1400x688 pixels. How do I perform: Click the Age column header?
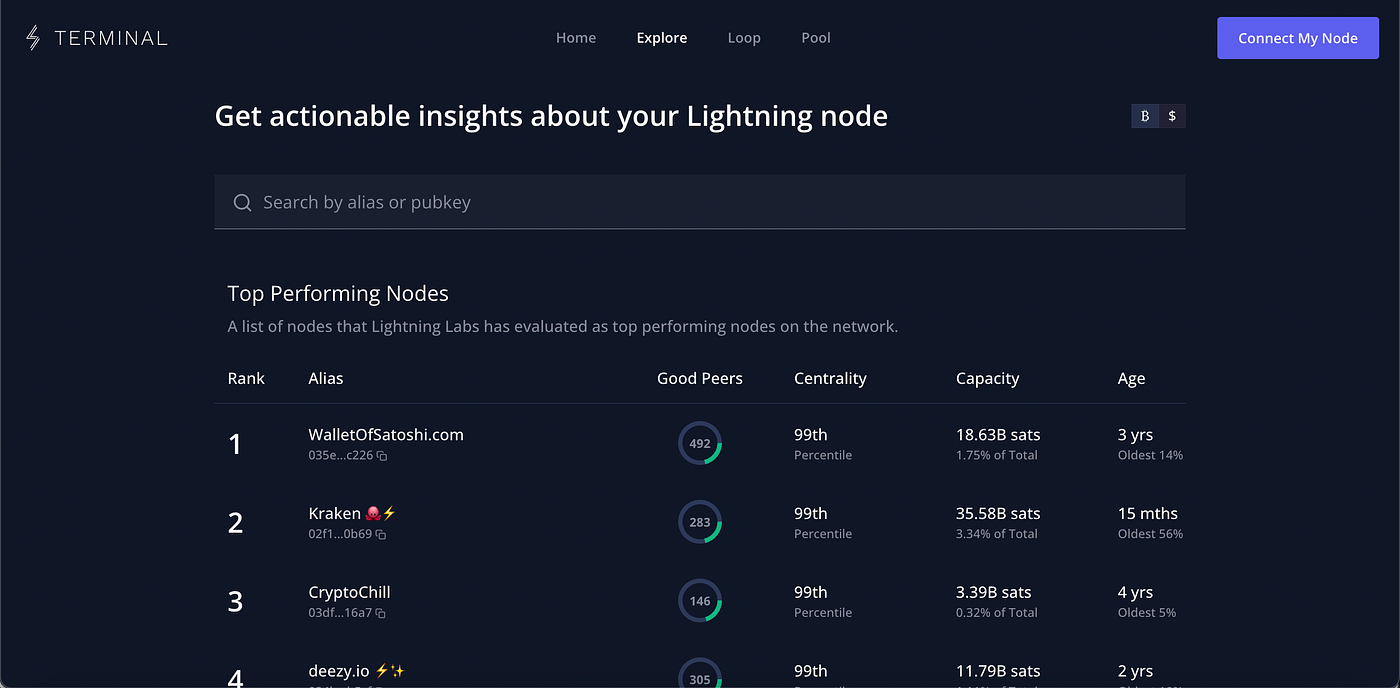(x=1131, y=378)
